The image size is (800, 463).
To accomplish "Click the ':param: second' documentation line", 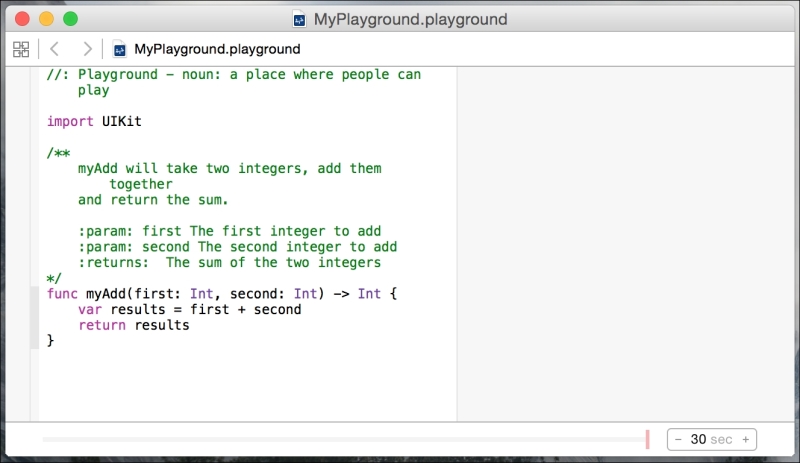I will pos(237,247).
